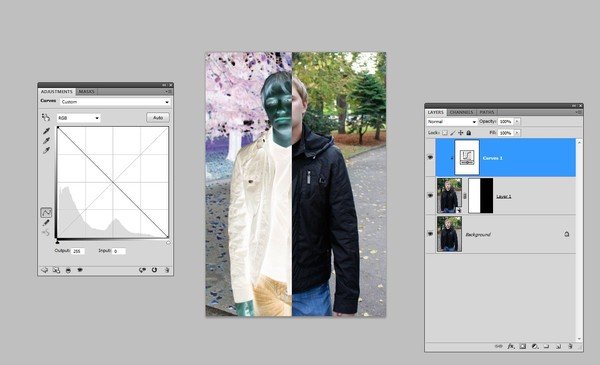Open the Fill slider arrow
This screenshot has height=365, width=600.
[x=517, y=133]
